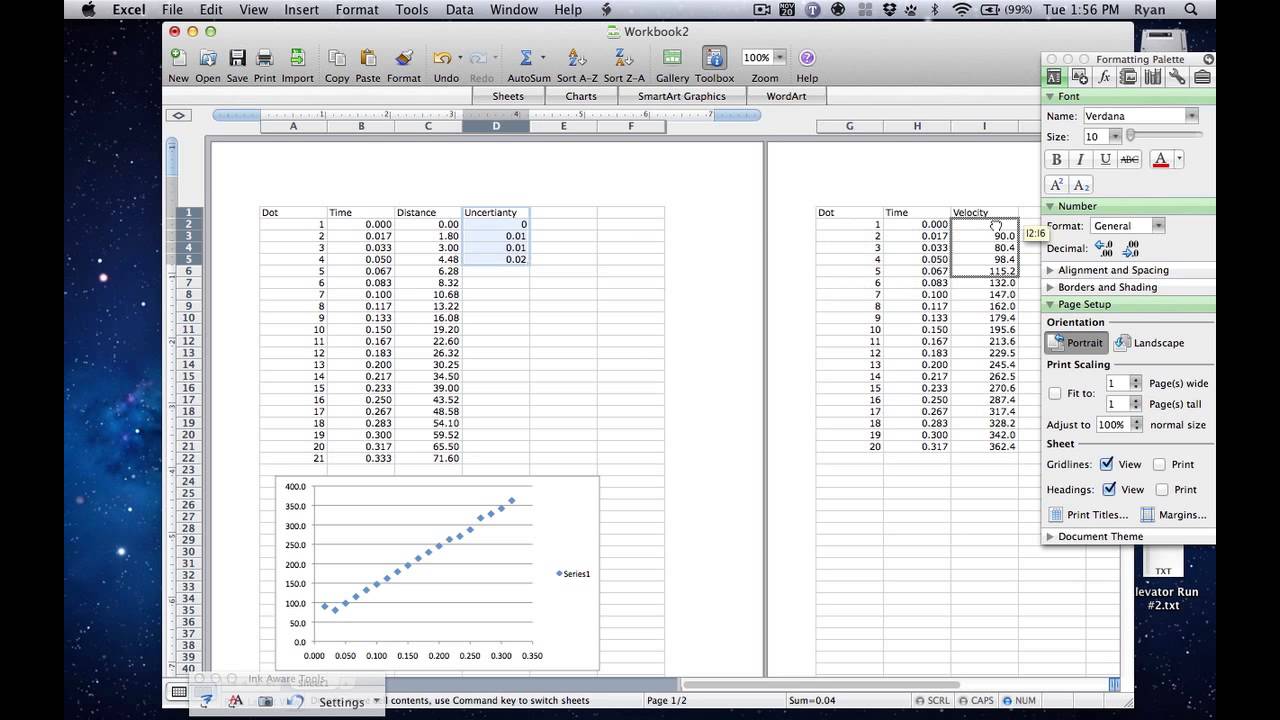The width and height of the screenshot is (1280, 720).
Task: Open the Scrapbook tab in the Toolbox
Action: pyautogui.click(x=1128, y=77)
